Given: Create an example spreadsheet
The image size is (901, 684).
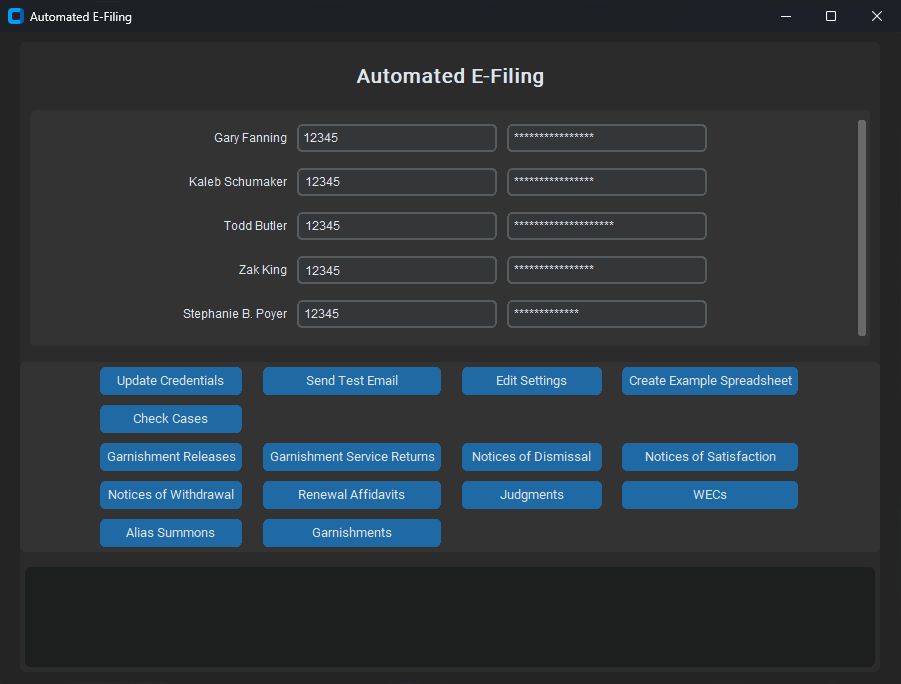Looking at the screenshot, I should pos(709,381).
